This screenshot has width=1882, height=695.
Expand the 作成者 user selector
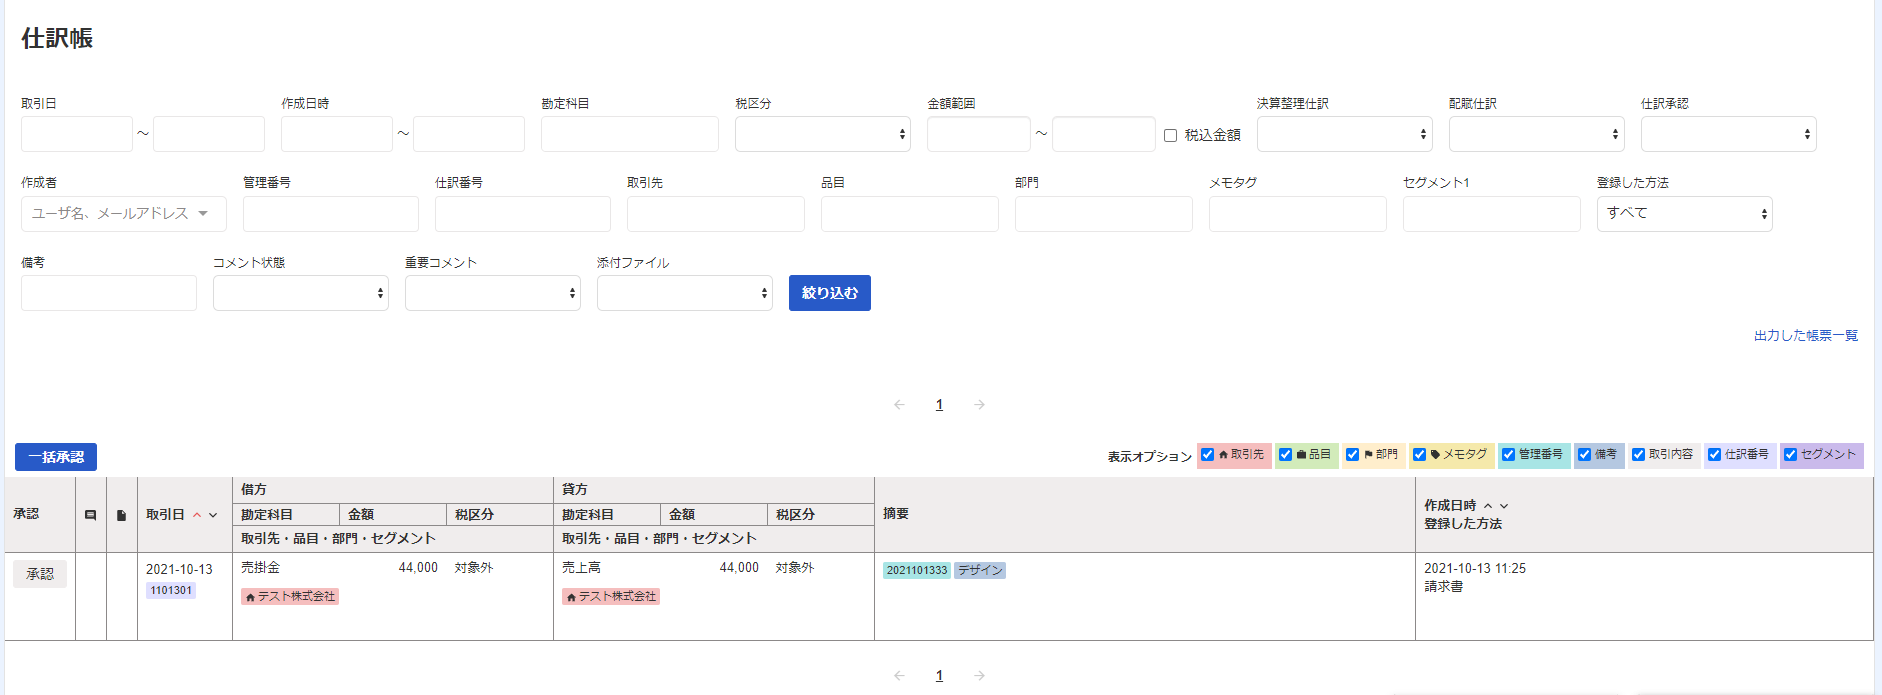coord(123,214)
